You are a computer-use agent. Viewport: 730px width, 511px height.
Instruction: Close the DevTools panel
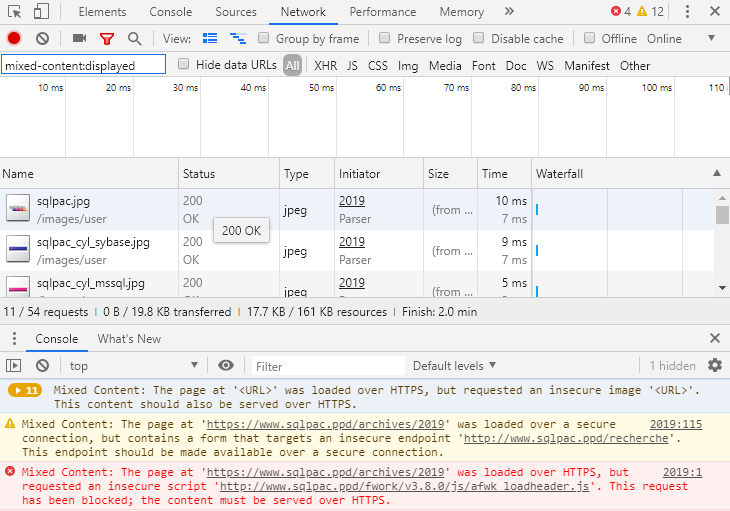715,11
